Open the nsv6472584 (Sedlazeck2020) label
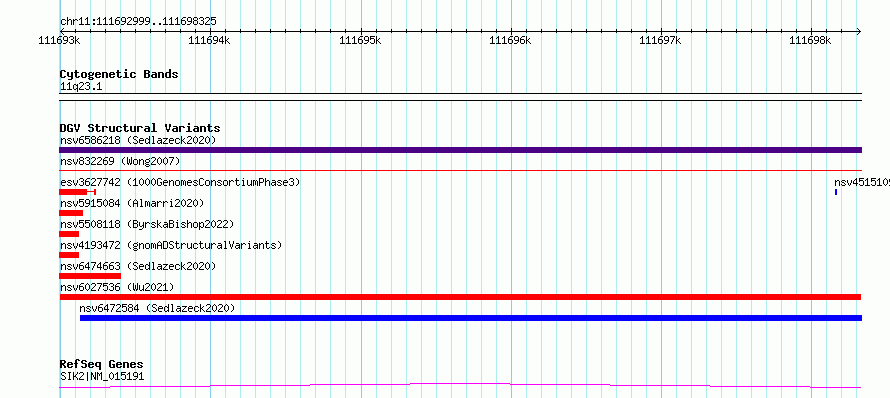The height and width of the screenshot is (398, 890). coord(157,308)
